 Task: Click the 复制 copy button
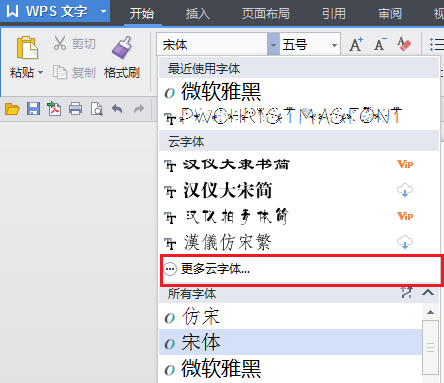tap(74, 72)
